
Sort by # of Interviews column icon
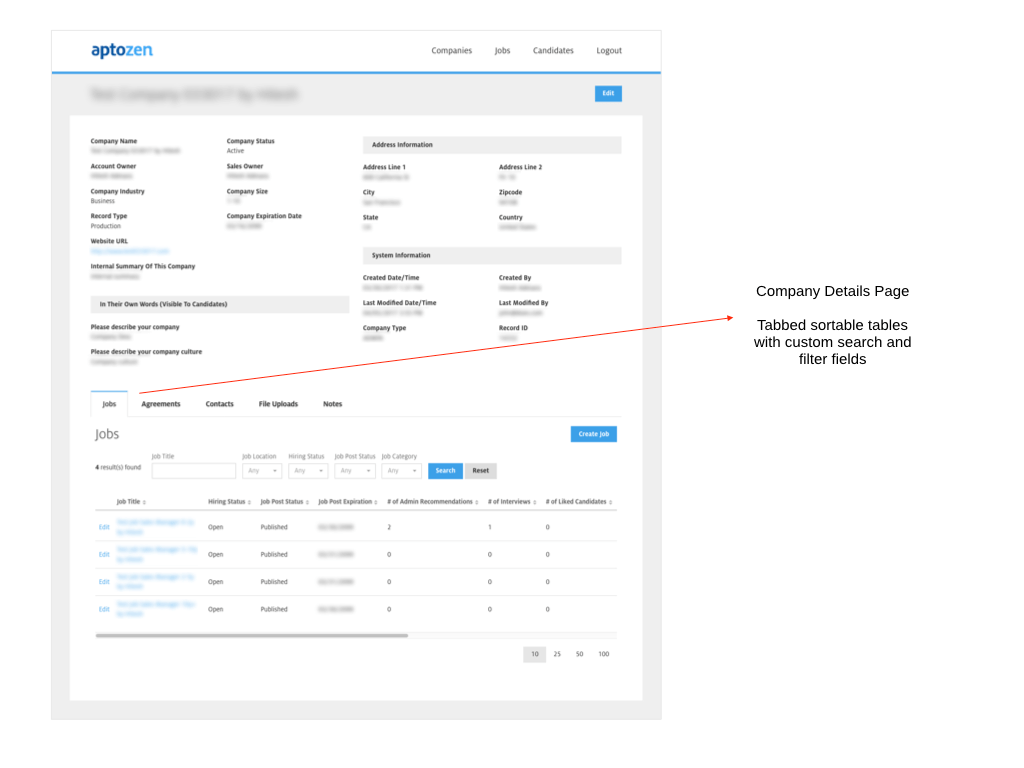(536, 502)
